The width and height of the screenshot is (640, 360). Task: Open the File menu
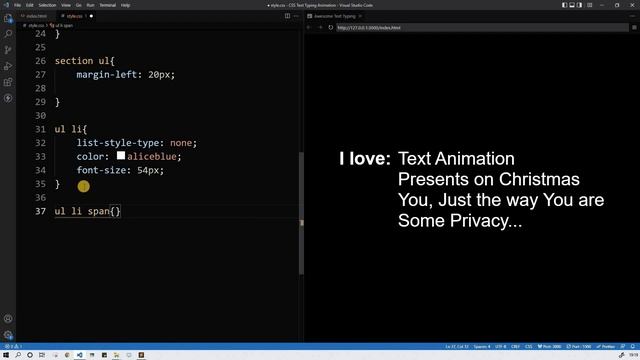tap(18, 5)
